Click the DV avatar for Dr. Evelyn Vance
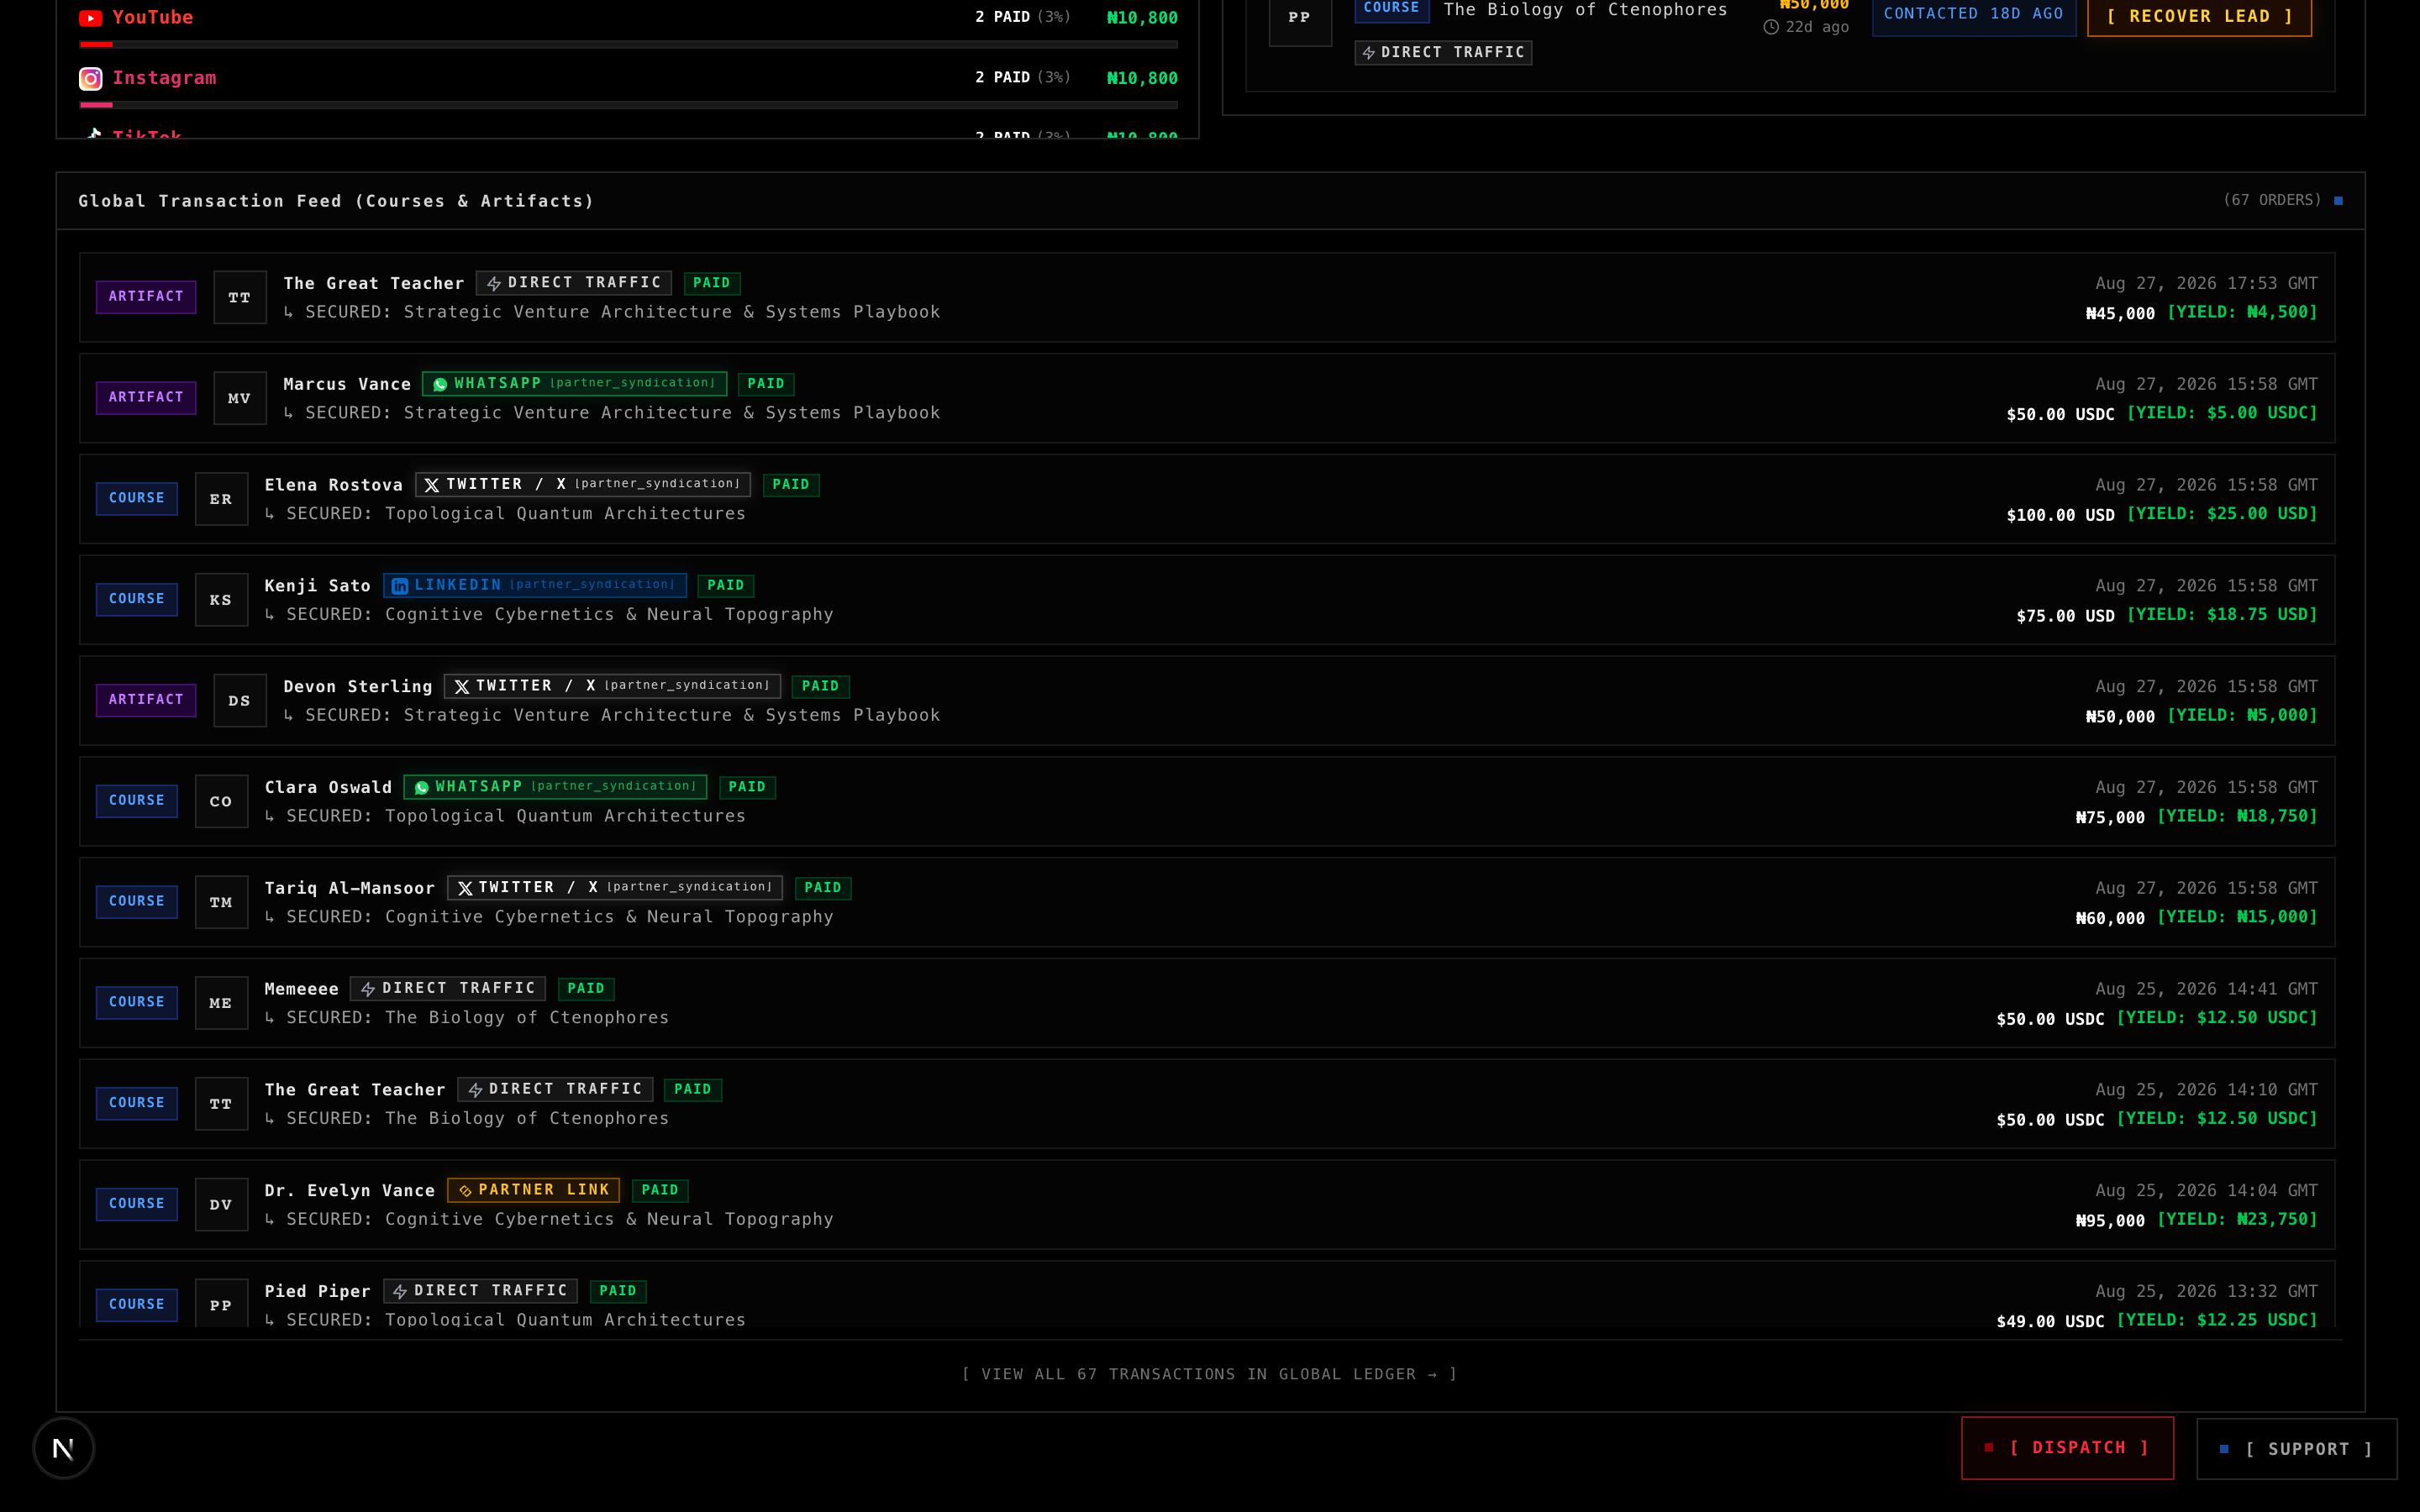Image resolution: width=2420 pixels, height=1512 pixels. tap(221, 1204)
